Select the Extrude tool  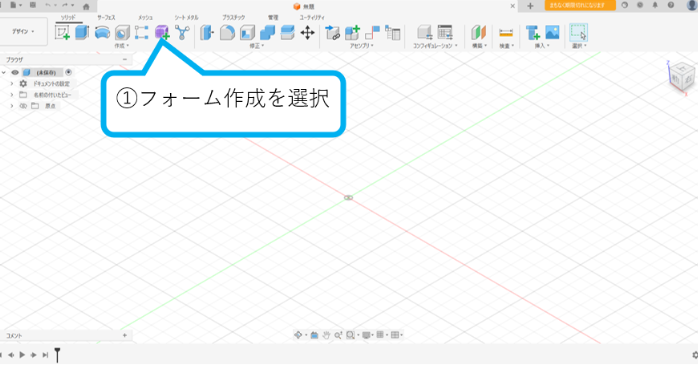click(x=82, y=32)
